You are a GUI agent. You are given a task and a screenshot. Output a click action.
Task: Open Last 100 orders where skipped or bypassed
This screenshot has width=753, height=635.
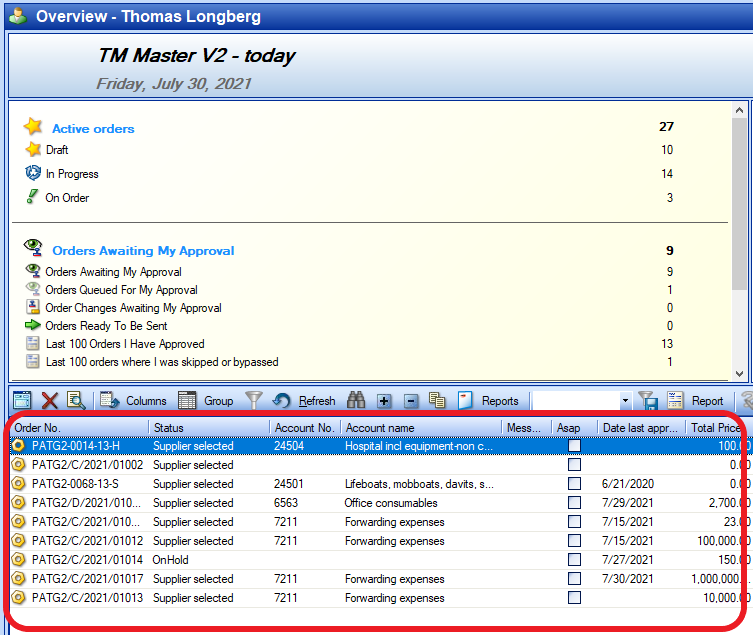click(162, 362)
